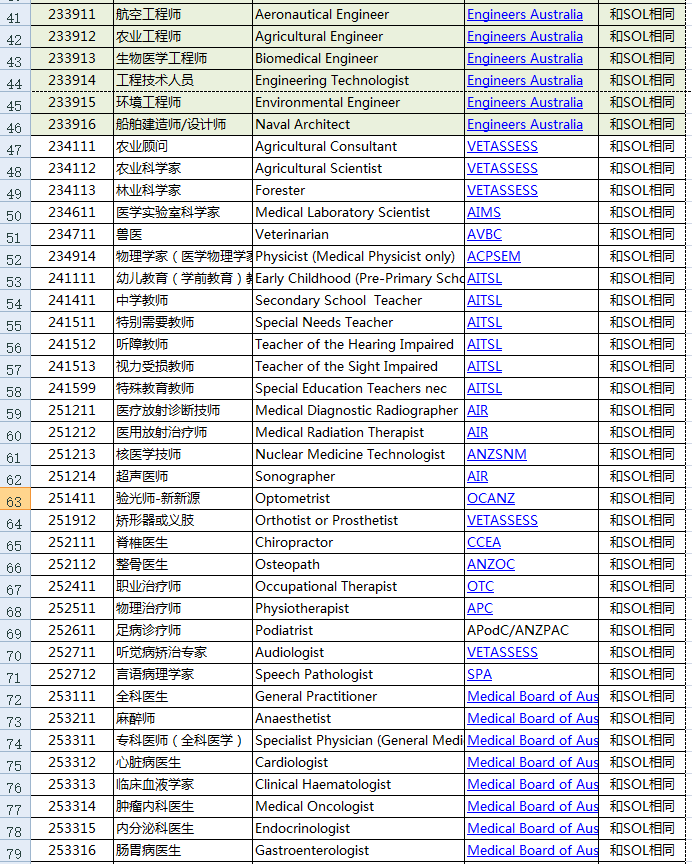The image size is (692, 864).
Task: Open AITSL link for Secondary School Teacher
Action: (x=484, y=301)
